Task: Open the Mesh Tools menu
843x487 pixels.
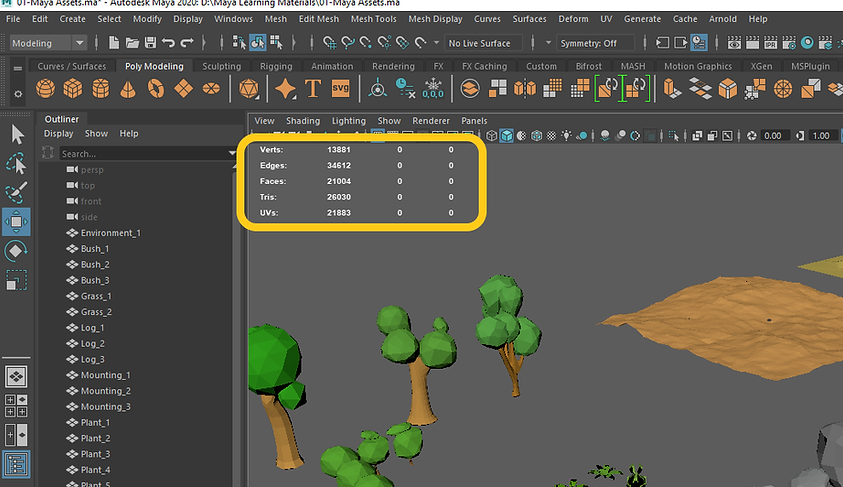Action: (373, 19)
